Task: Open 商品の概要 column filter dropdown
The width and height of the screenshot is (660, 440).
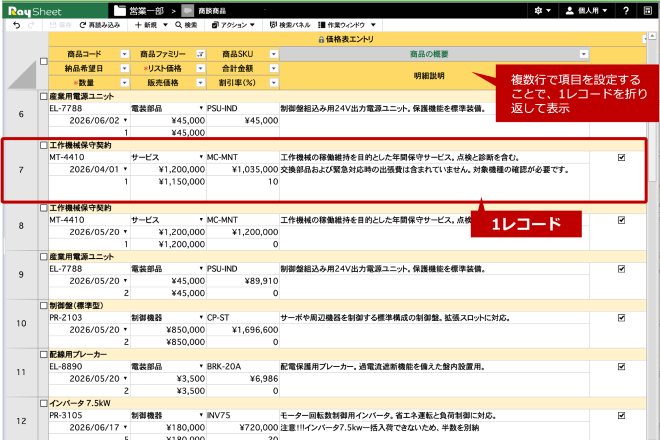Action: 583,54
